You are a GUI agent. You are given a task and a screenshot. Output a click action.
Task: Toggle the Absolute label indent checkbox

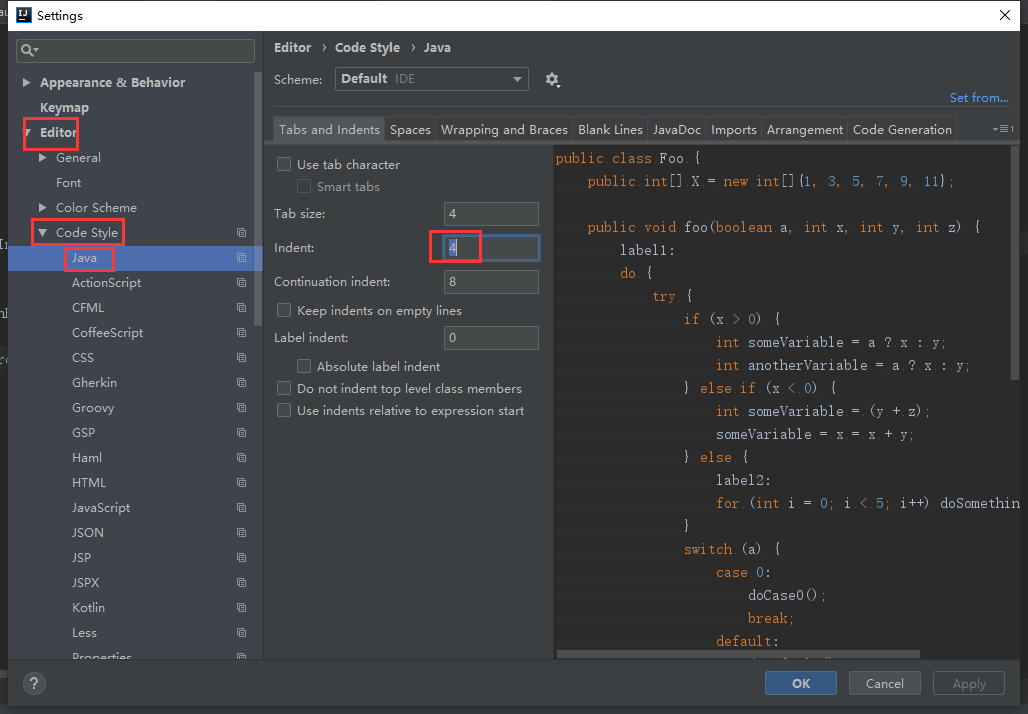(304, 366)
